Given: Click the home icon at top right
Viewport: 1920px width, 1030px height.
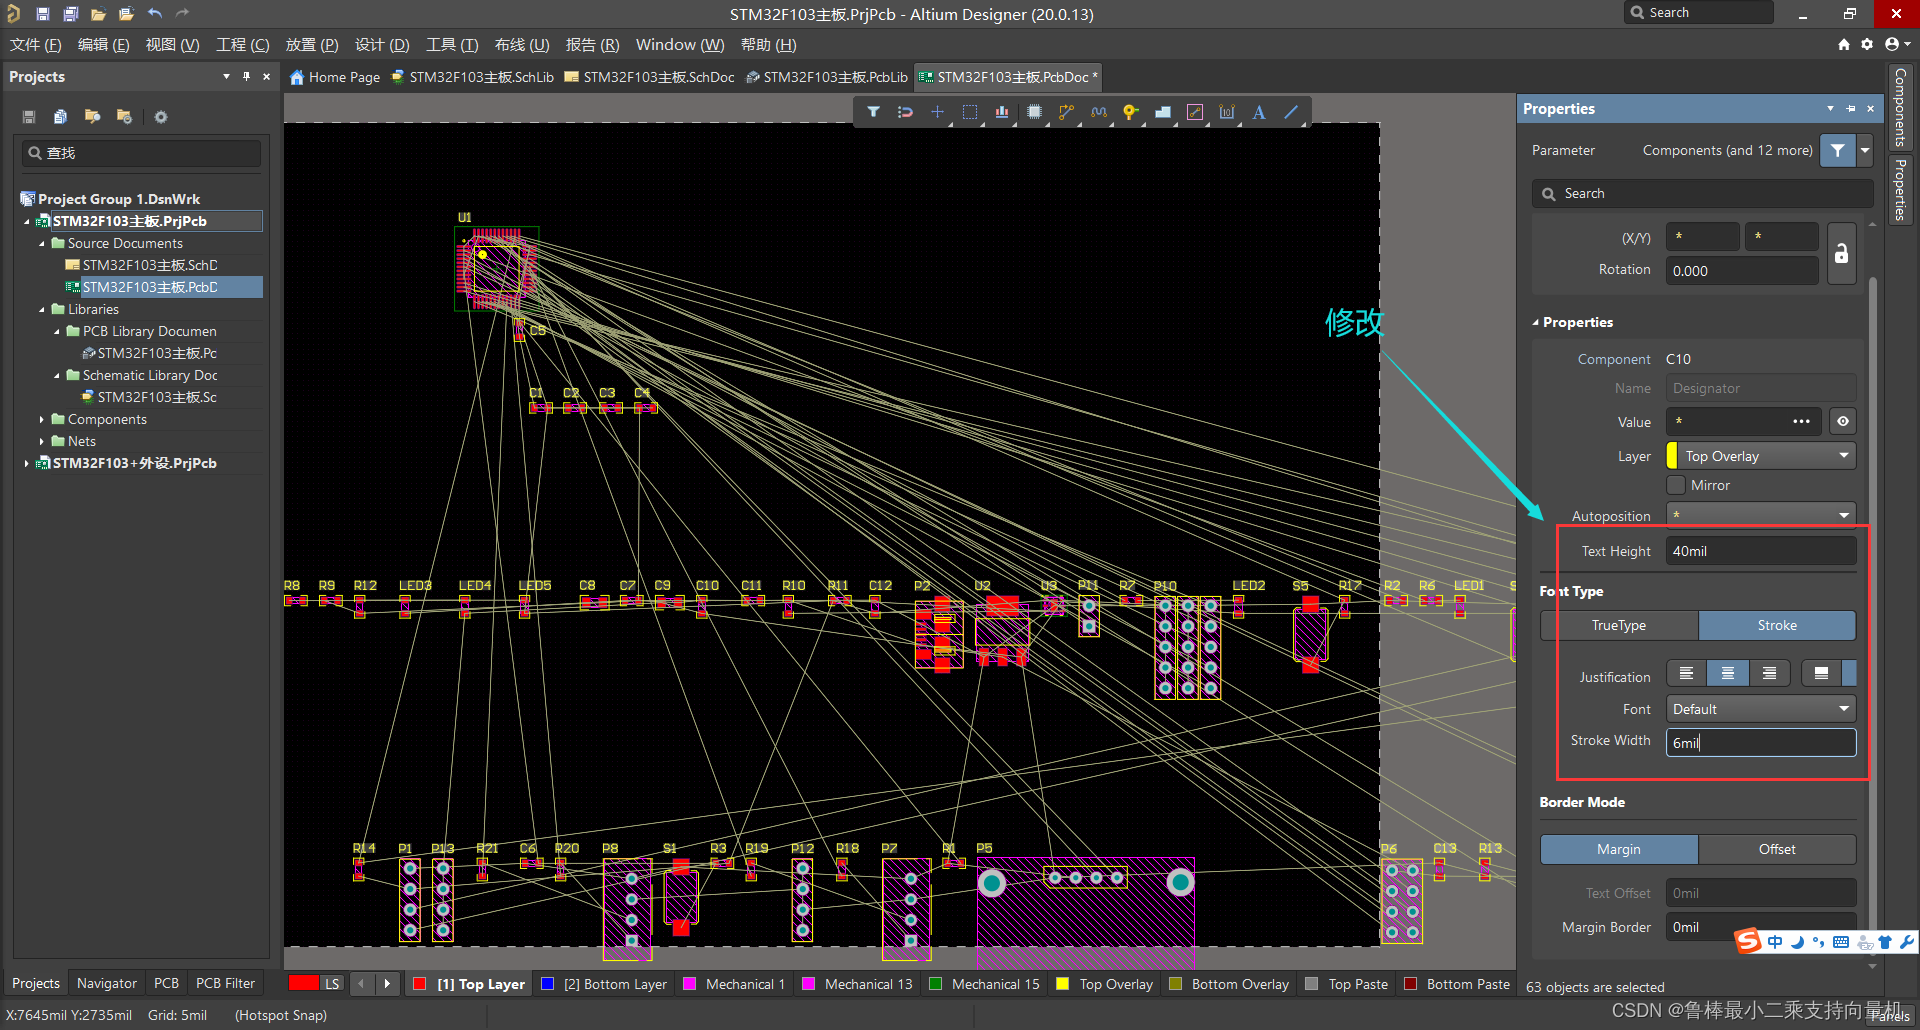Looking at the screenshot, I should tap(1844, 44).
